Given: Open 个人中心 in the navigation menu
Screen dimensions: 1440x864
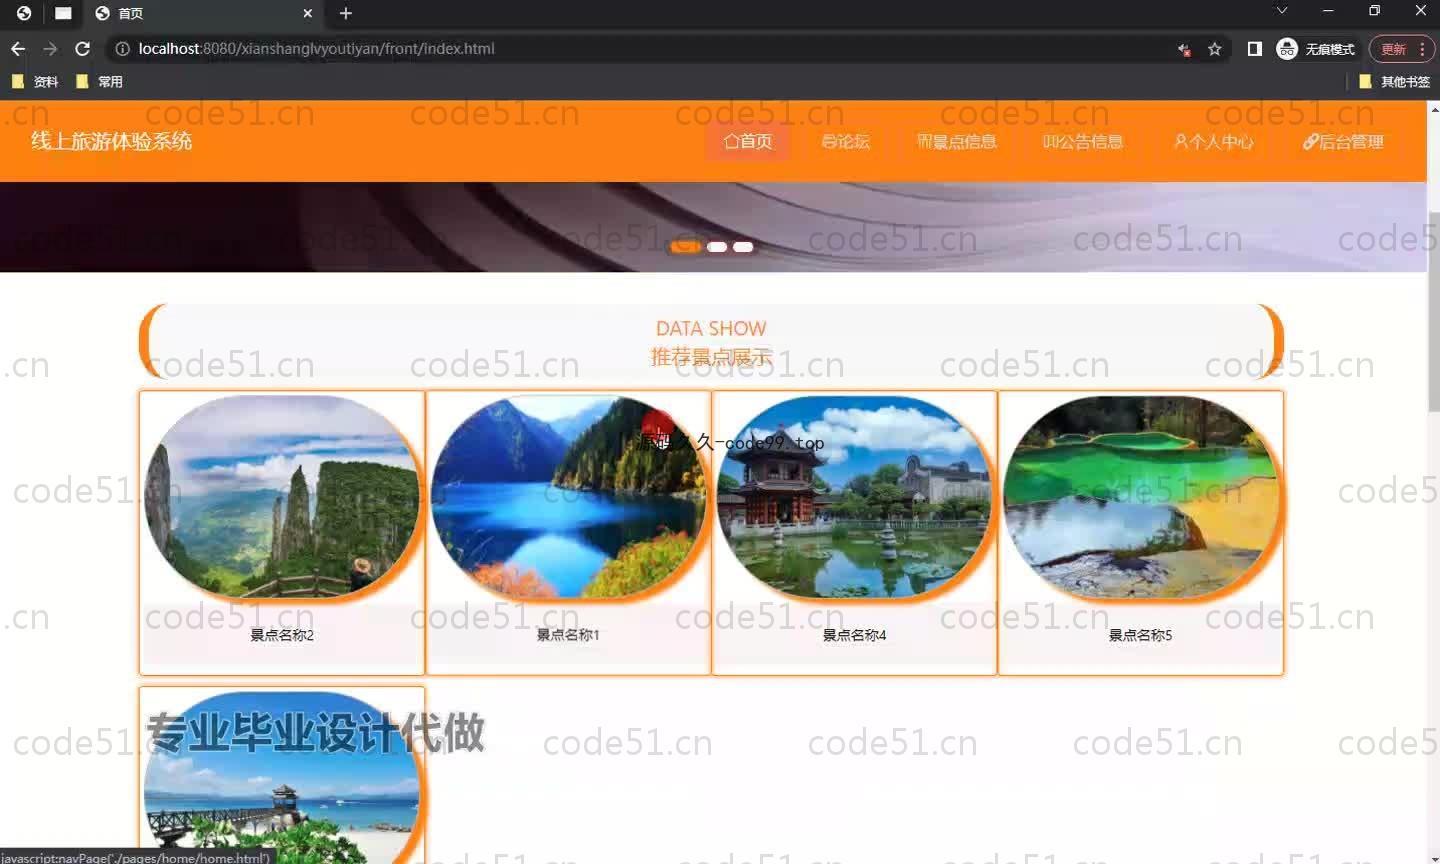Looking at the screenshot, I should (1213, 141).
